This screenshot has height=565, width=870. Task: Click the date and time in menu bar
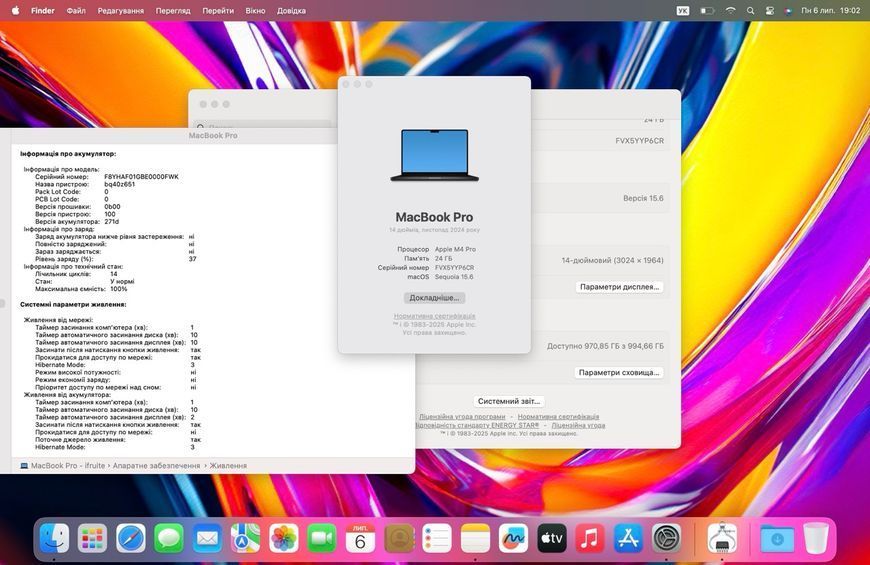tap(831, 10)
